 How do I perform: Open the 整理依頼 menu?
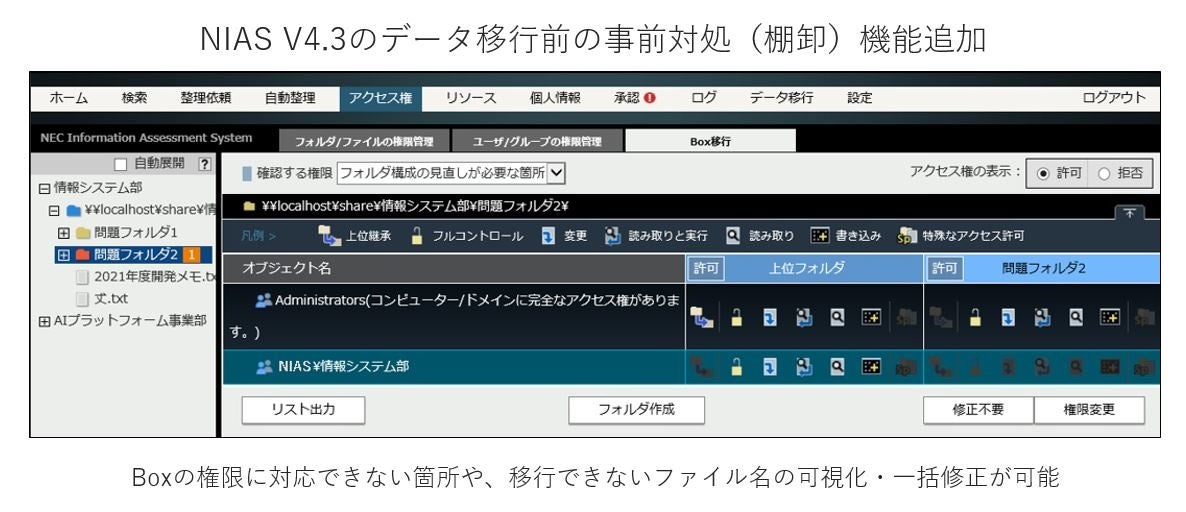tap(206, 98)
